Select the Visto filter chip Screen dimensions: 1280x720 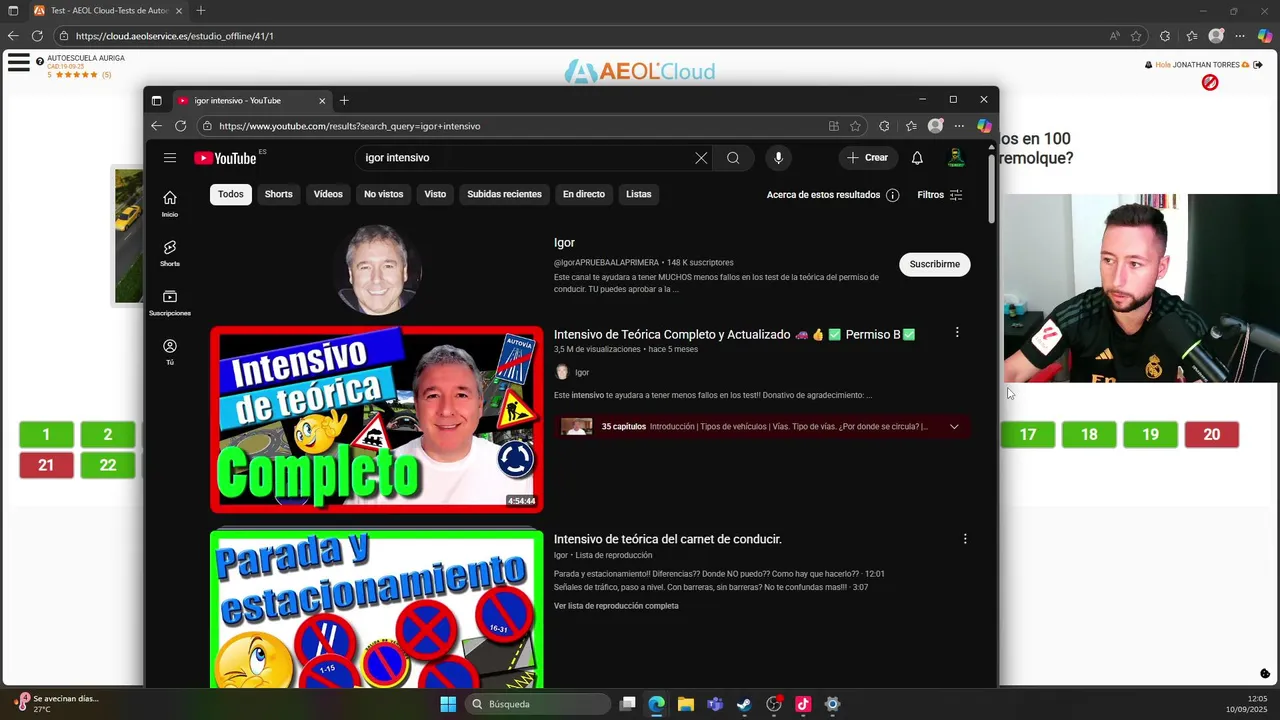[x=435, y=194]
